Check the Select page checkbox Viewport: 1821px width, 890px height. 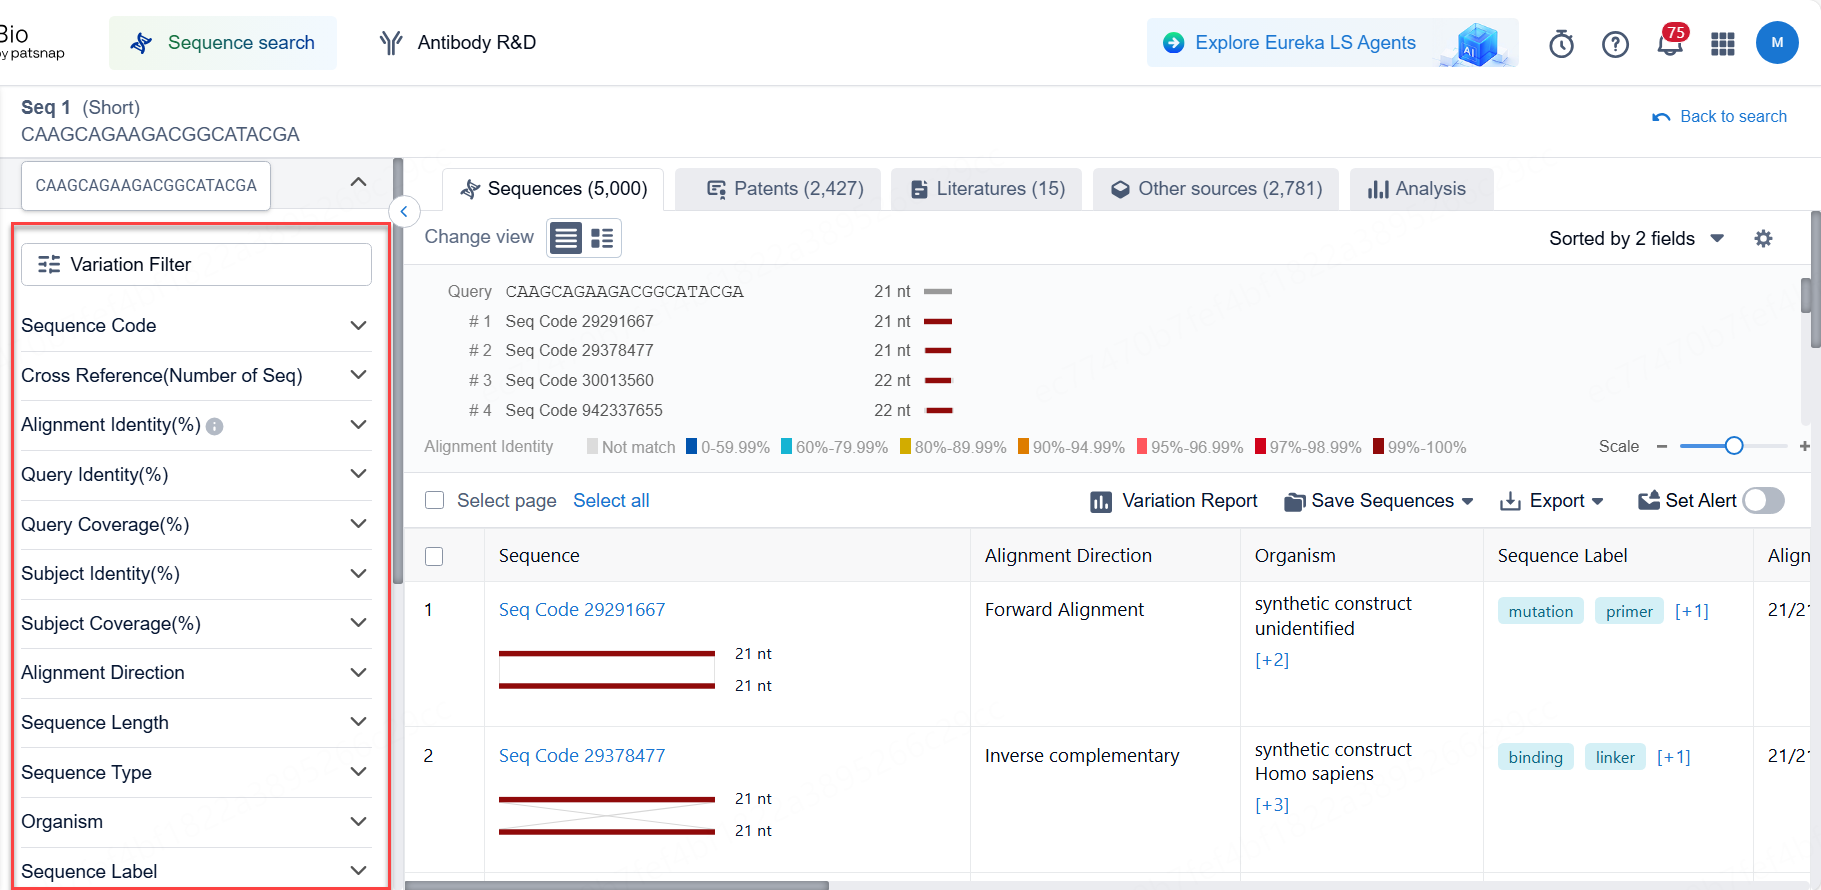point(434,500)
